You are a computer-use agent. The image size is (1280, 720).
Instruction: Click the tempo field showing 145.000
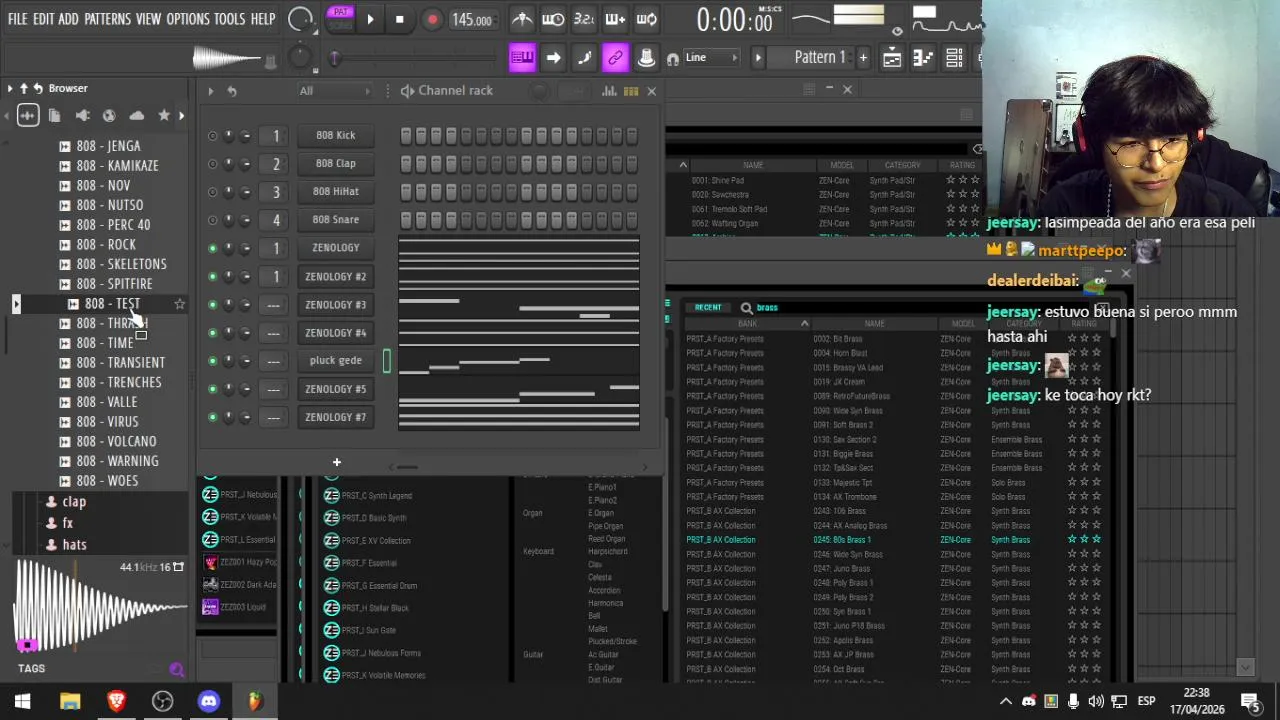(x=471, y=20)
